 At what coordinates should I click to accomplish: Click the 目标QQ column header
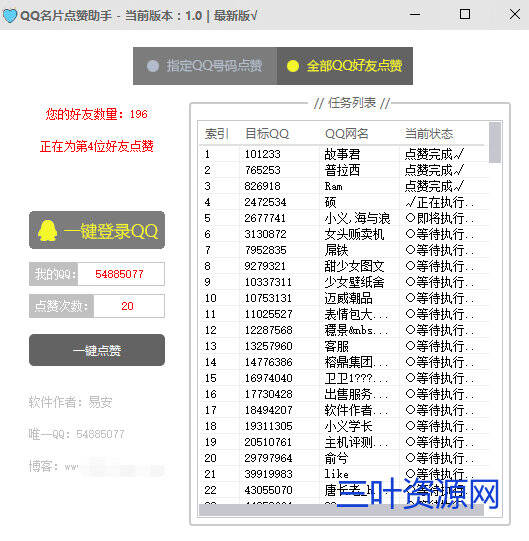pos(267,134)
